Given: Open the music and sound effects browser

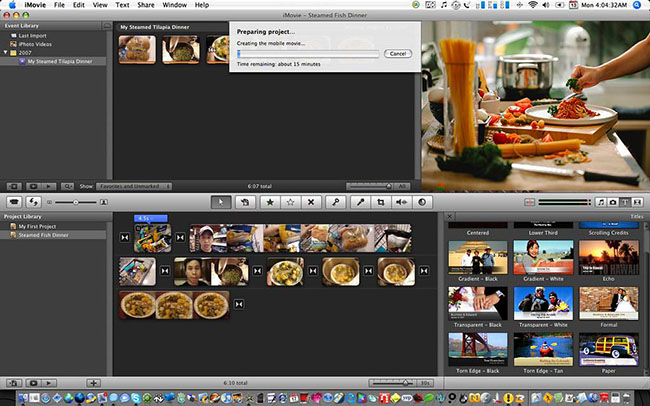Looking at the screenshot, I should (x=601, y=202).
